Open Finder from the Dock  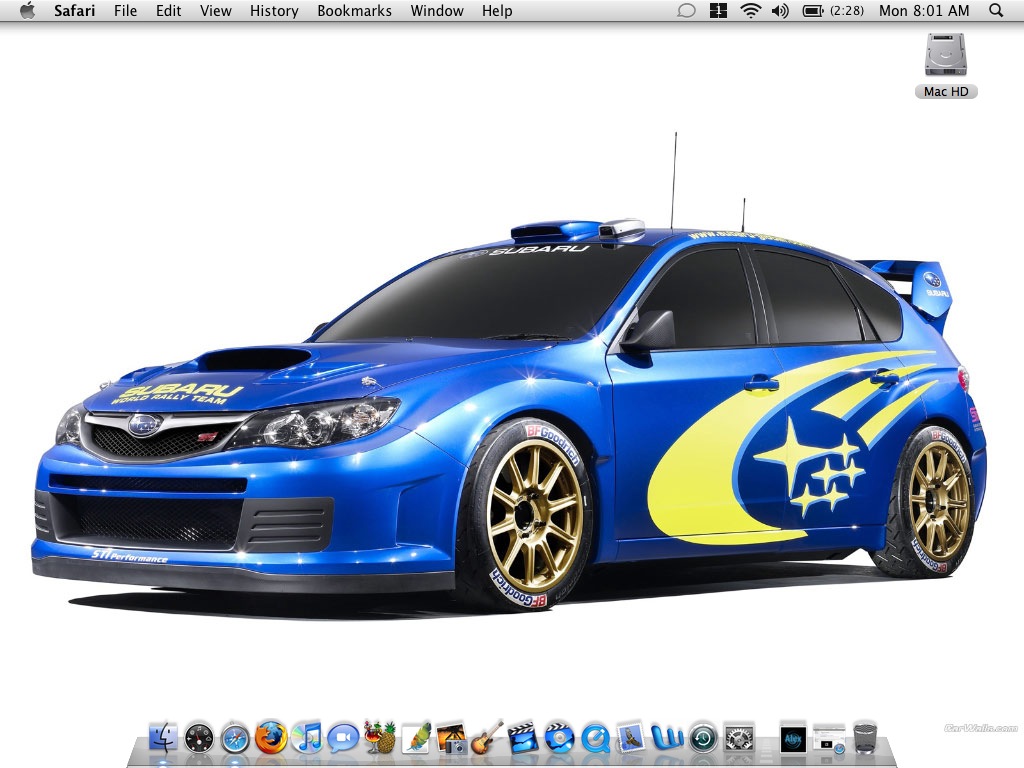163,738
